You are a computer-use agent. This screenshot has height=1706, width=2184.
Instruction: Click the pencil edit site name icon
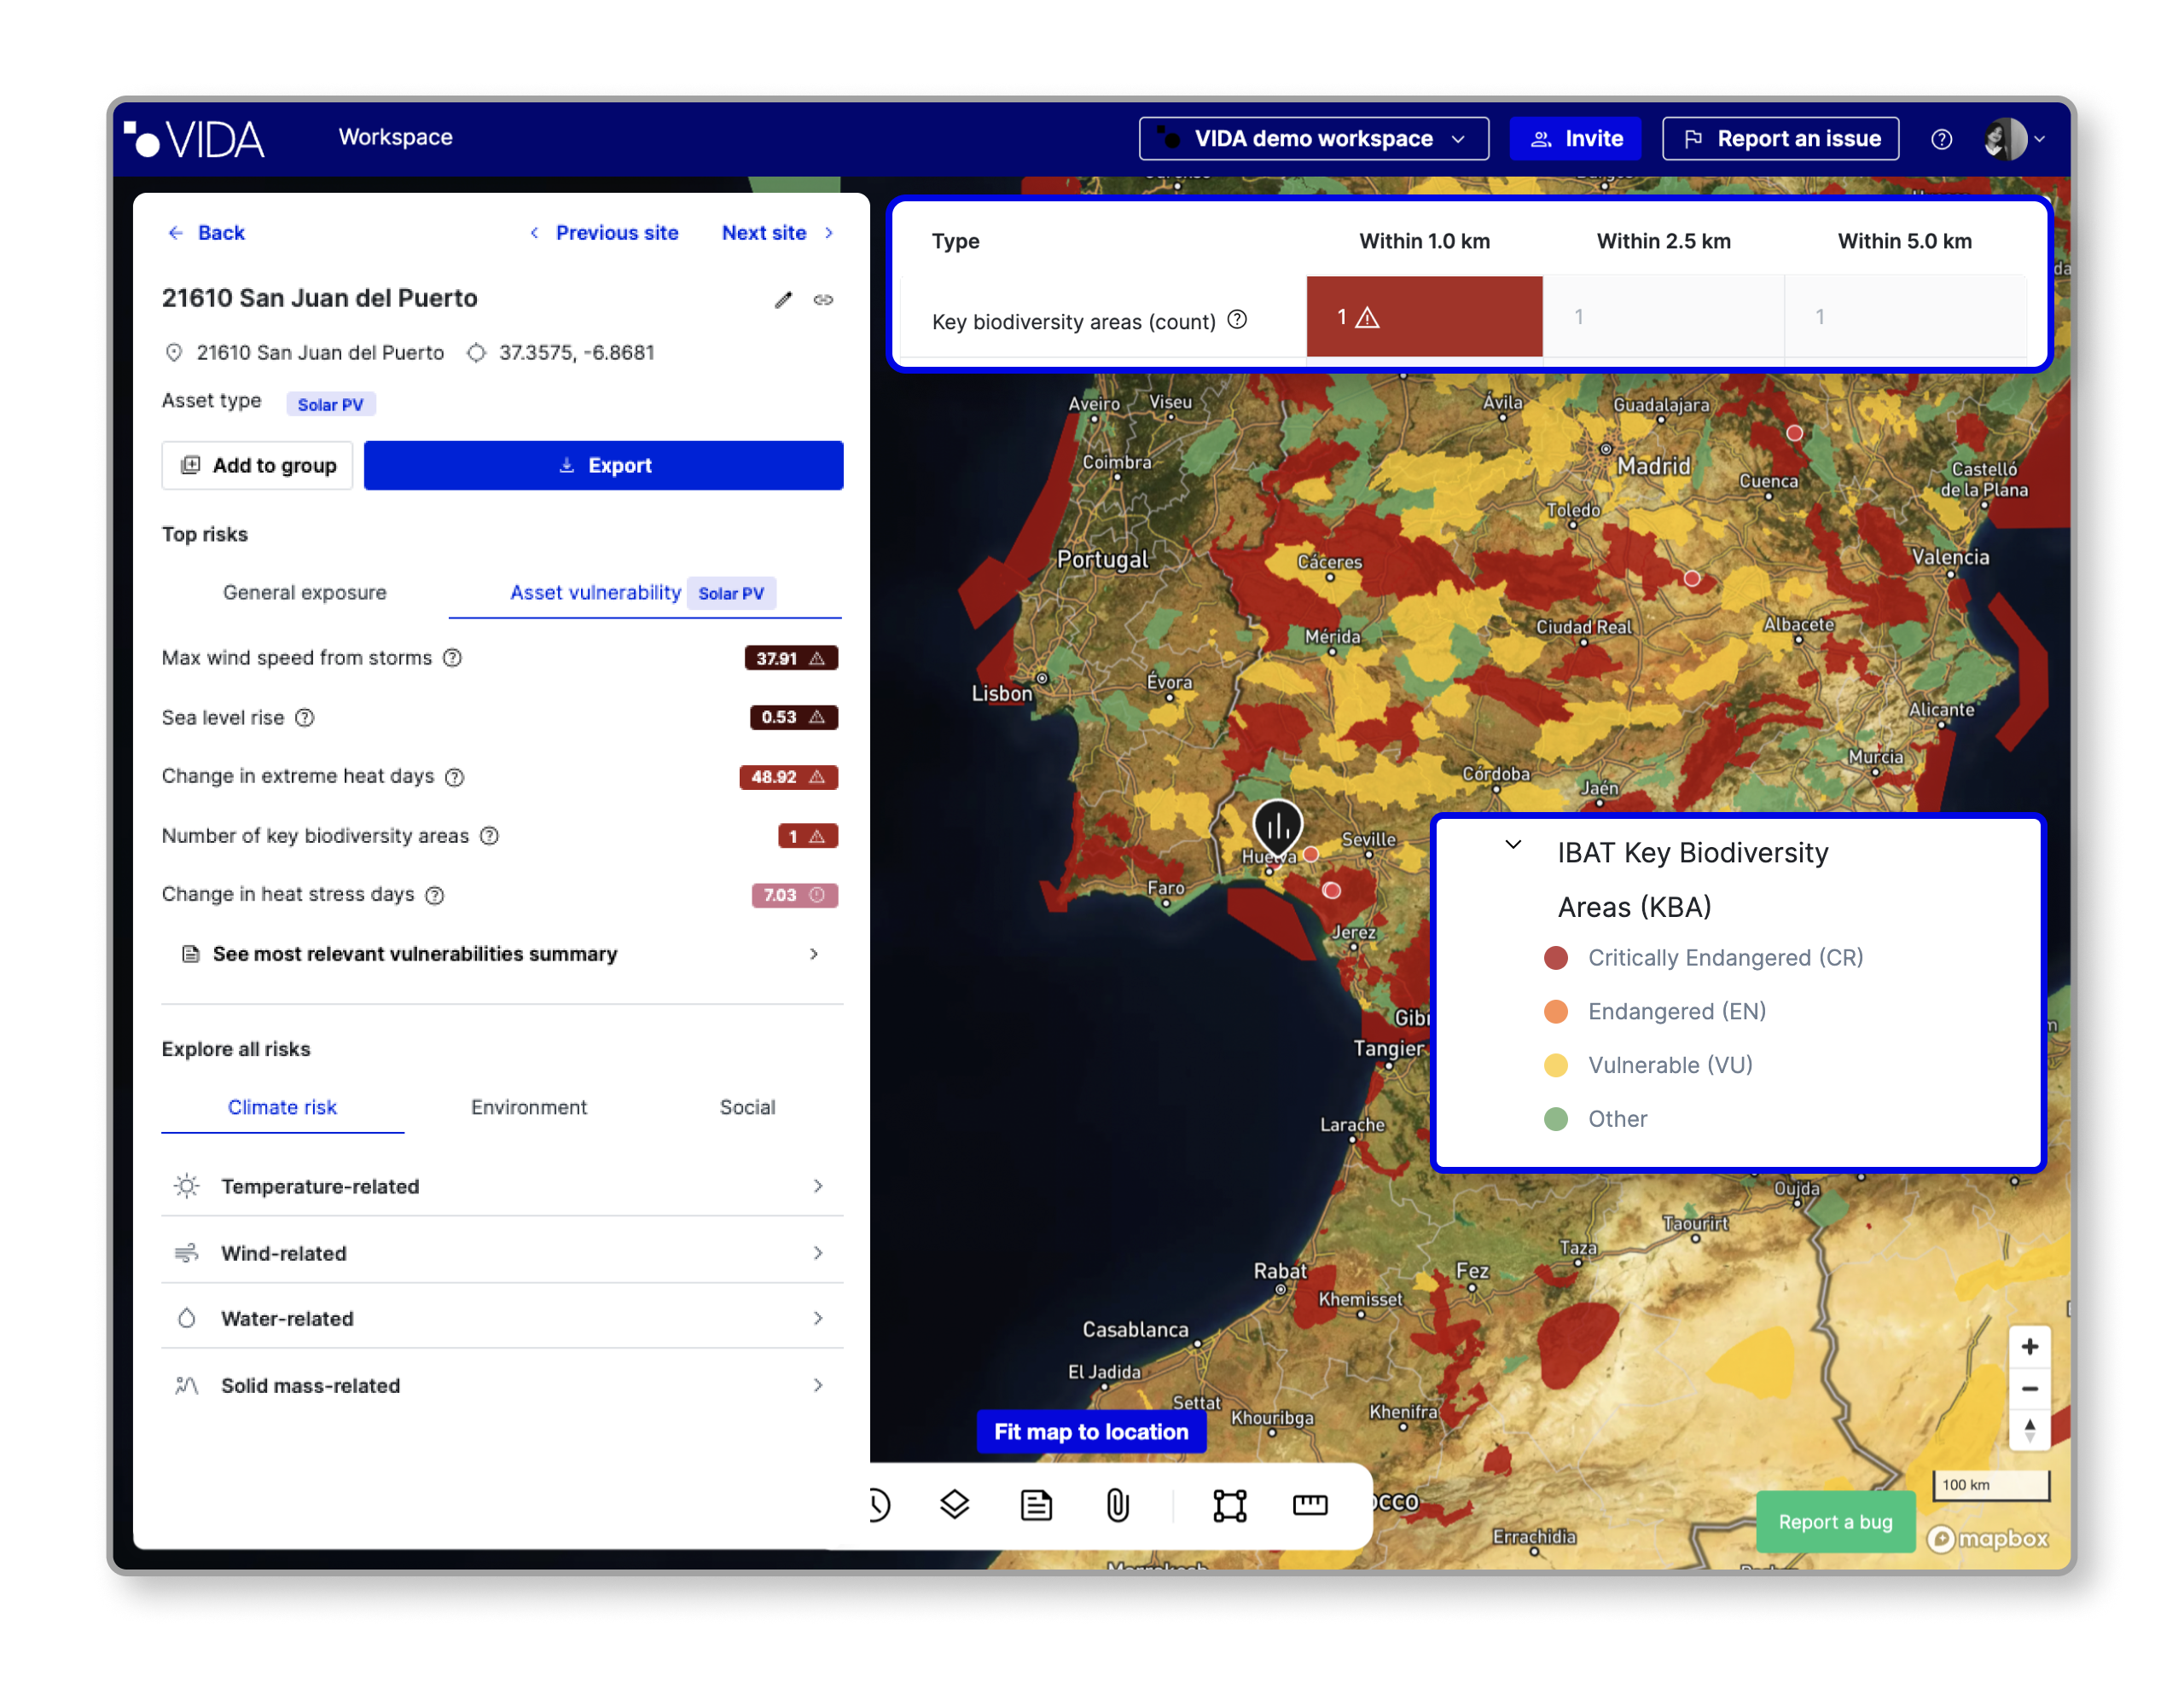(783, 300)
